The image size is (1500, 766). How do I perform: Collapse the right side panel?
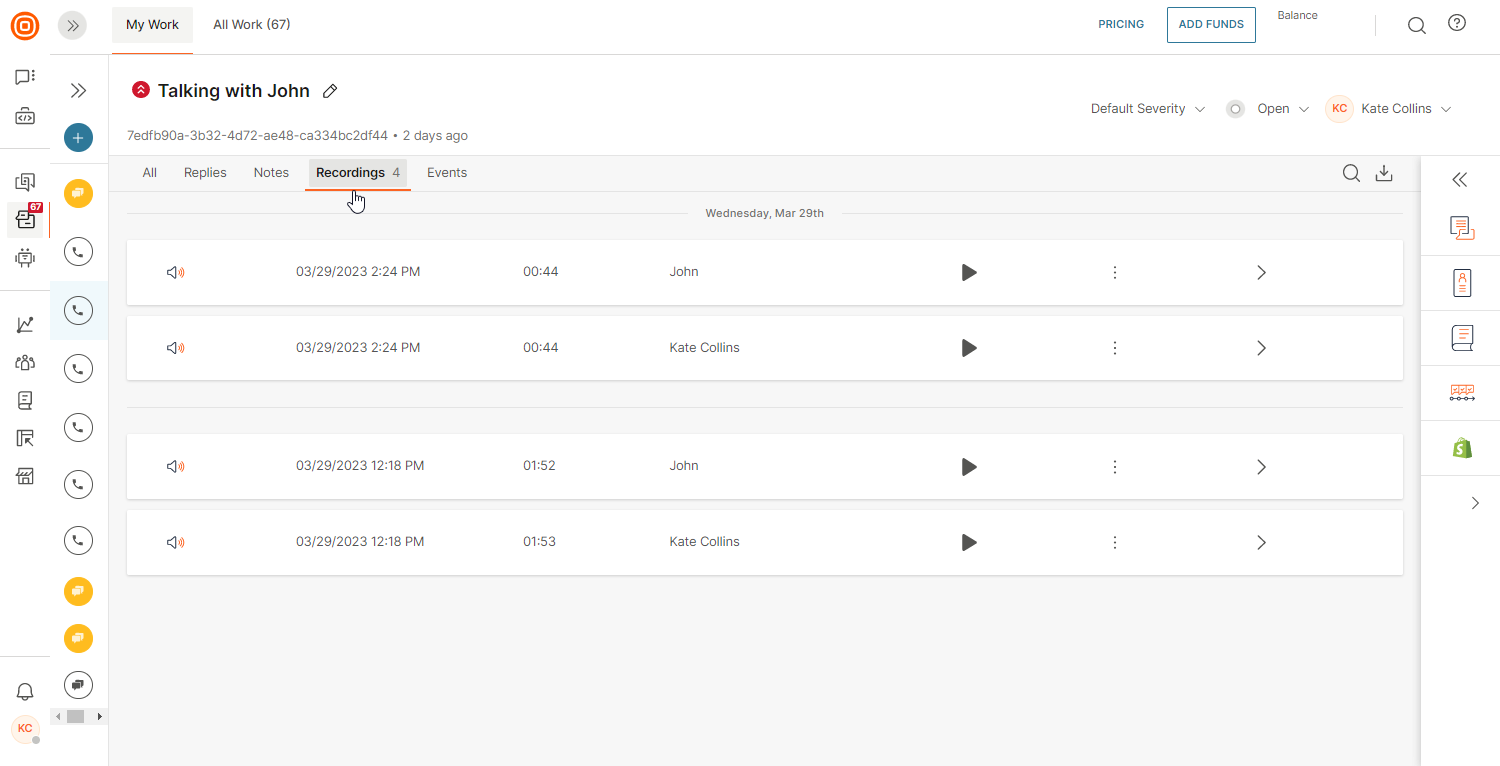click(x=1460, y=180)
